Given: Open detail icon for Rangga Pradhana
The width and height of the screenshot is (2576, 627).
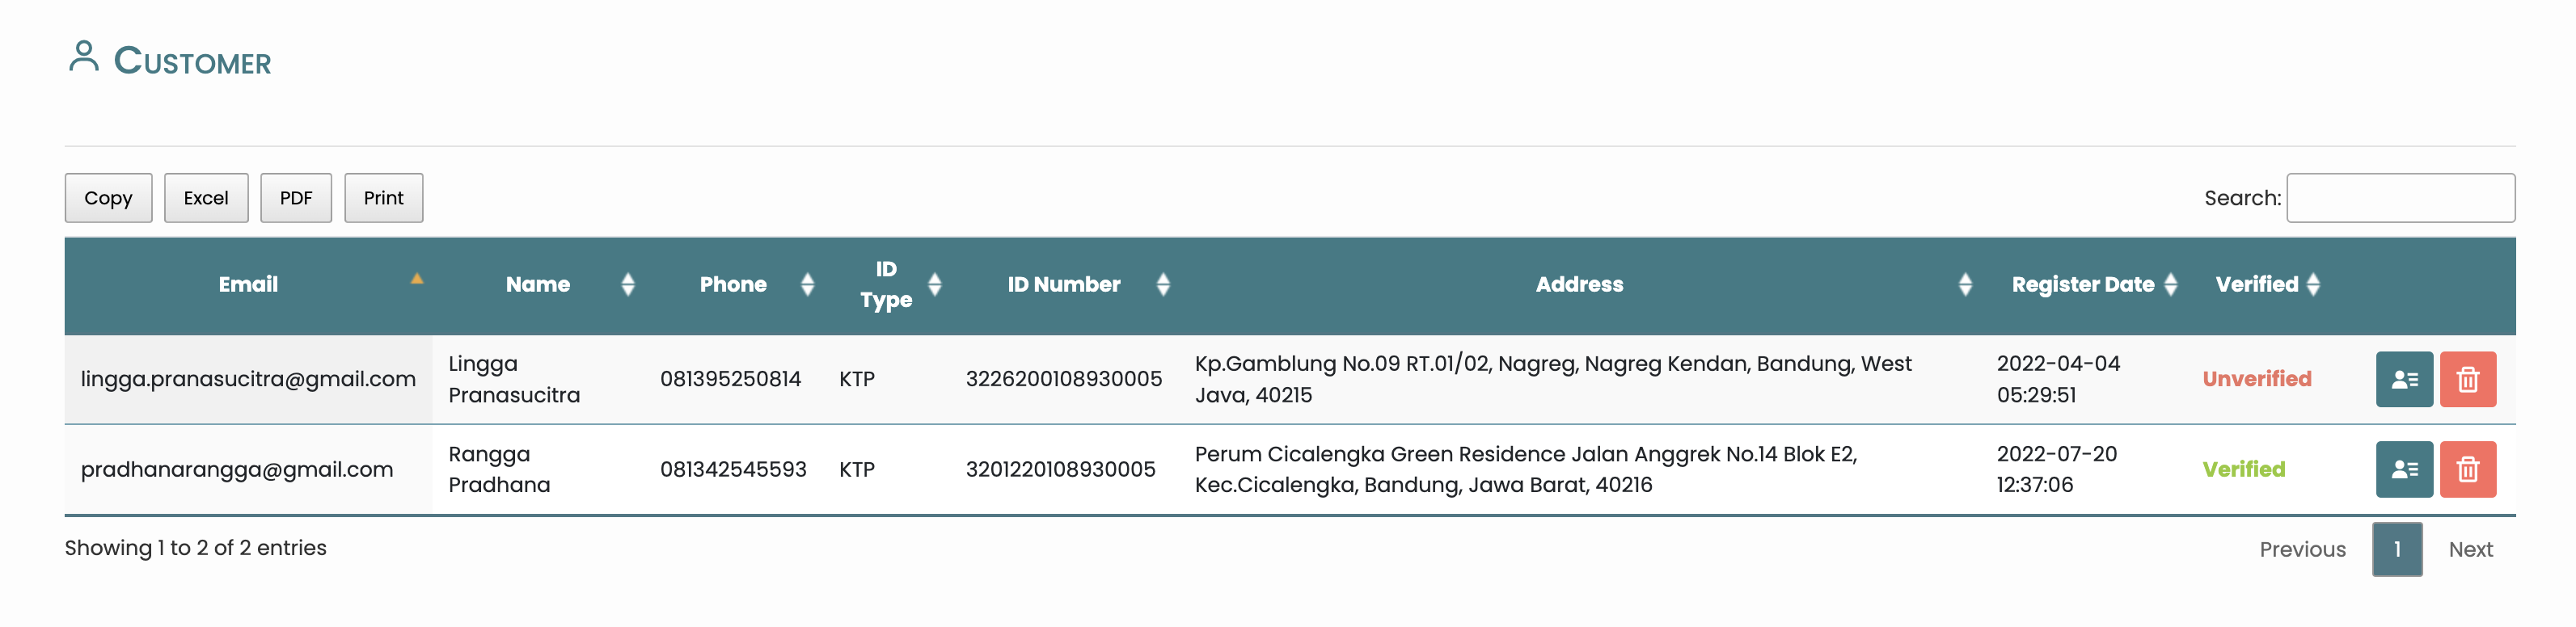Looking at the screenshot, I should tap(2403, 469).
